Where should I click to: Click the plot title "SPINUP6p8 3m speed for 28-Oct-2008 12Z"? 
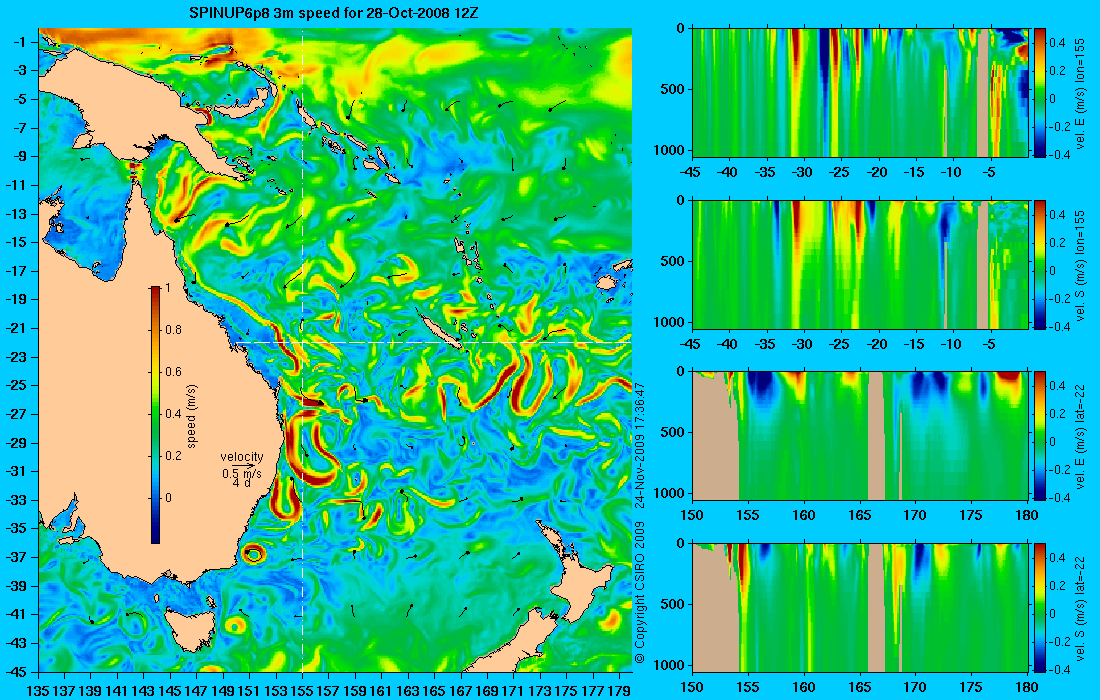point(334,13)
